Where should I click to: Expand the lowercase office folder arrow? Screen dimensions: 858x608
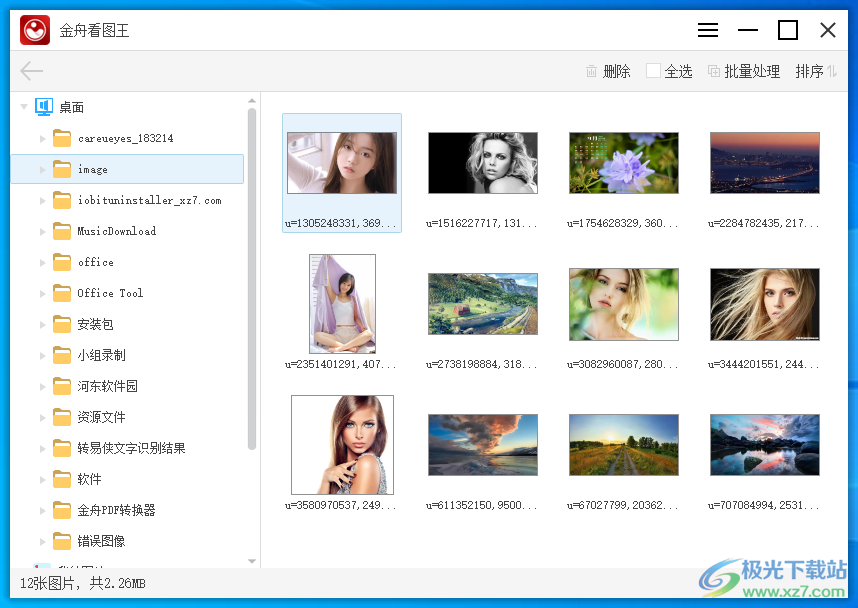pyautogui.click(x=42, y=263)
